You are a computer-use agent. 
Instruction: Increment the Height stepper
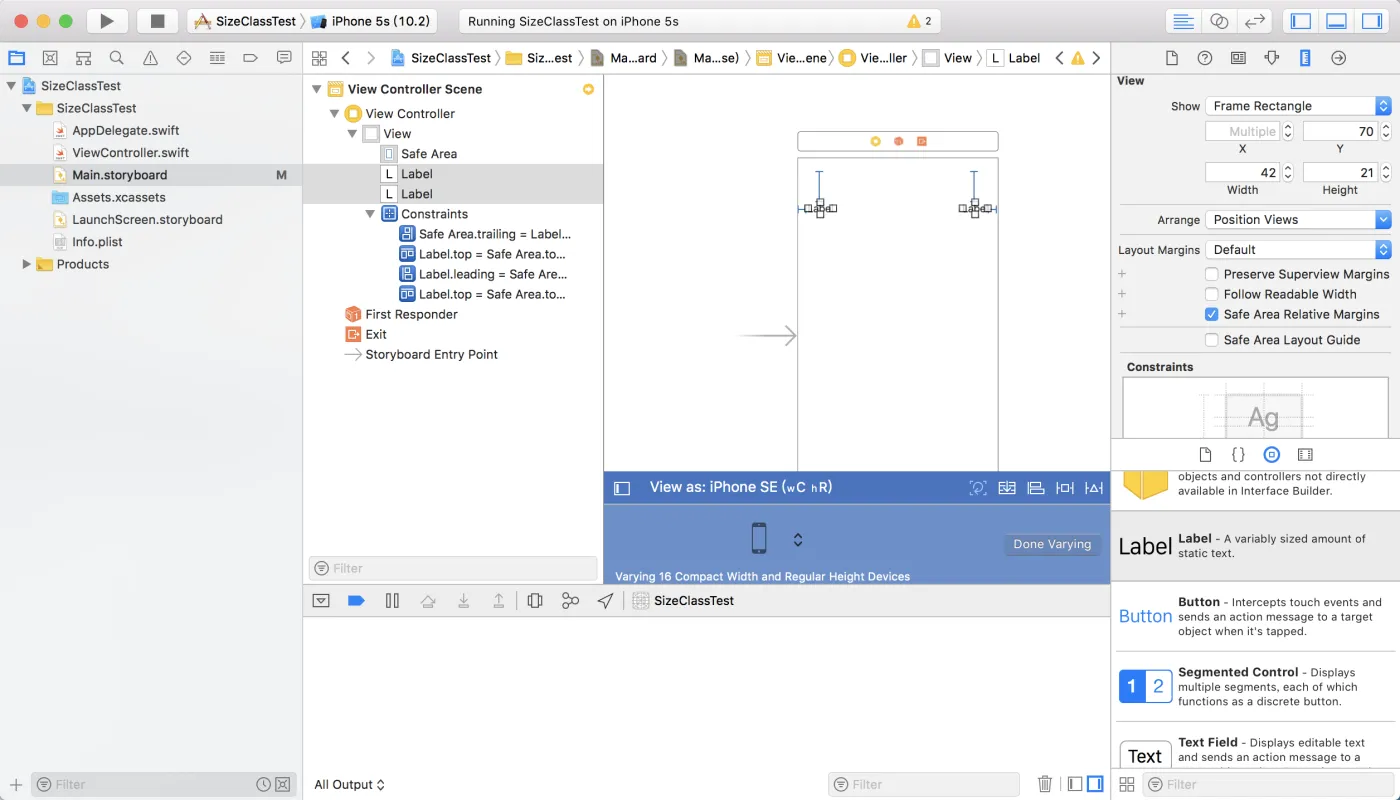(1386, 168)
